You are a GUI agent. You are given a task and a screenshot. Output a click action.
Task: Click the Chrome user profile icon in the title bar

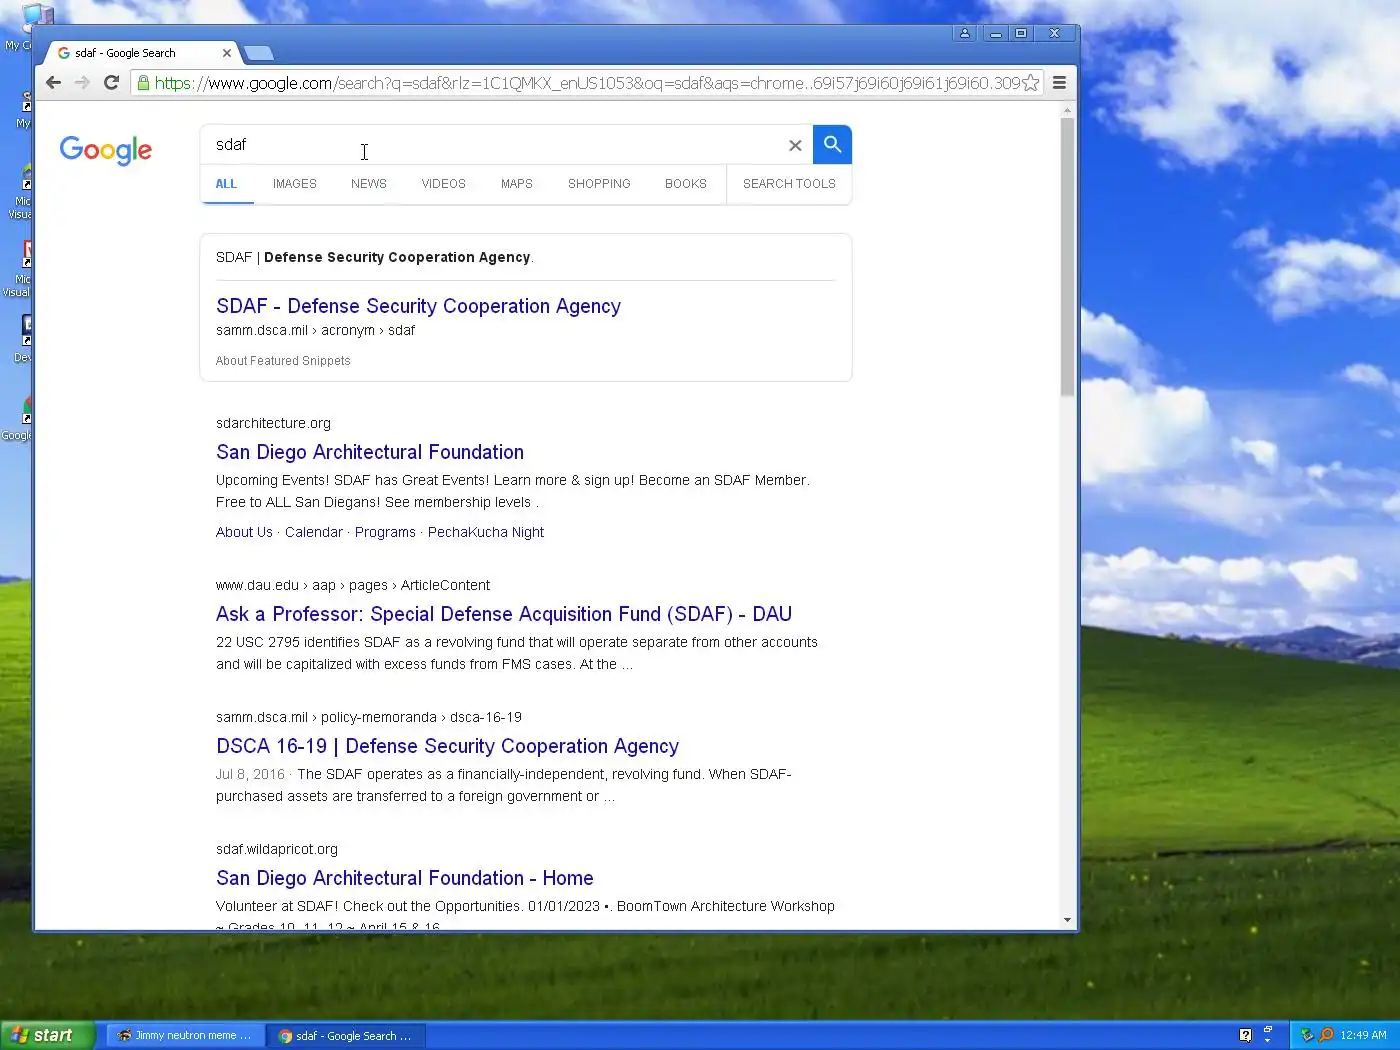pos(964,33)
